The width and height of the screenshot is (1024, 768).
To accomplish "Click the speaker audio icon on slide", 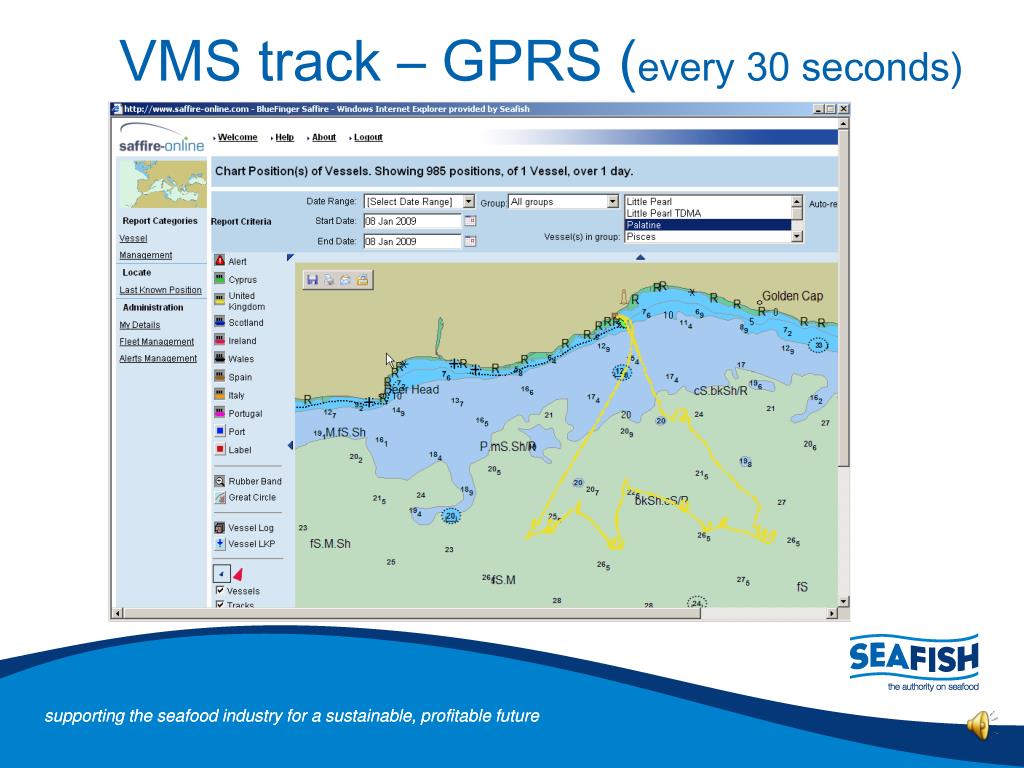I will (982, 726).
